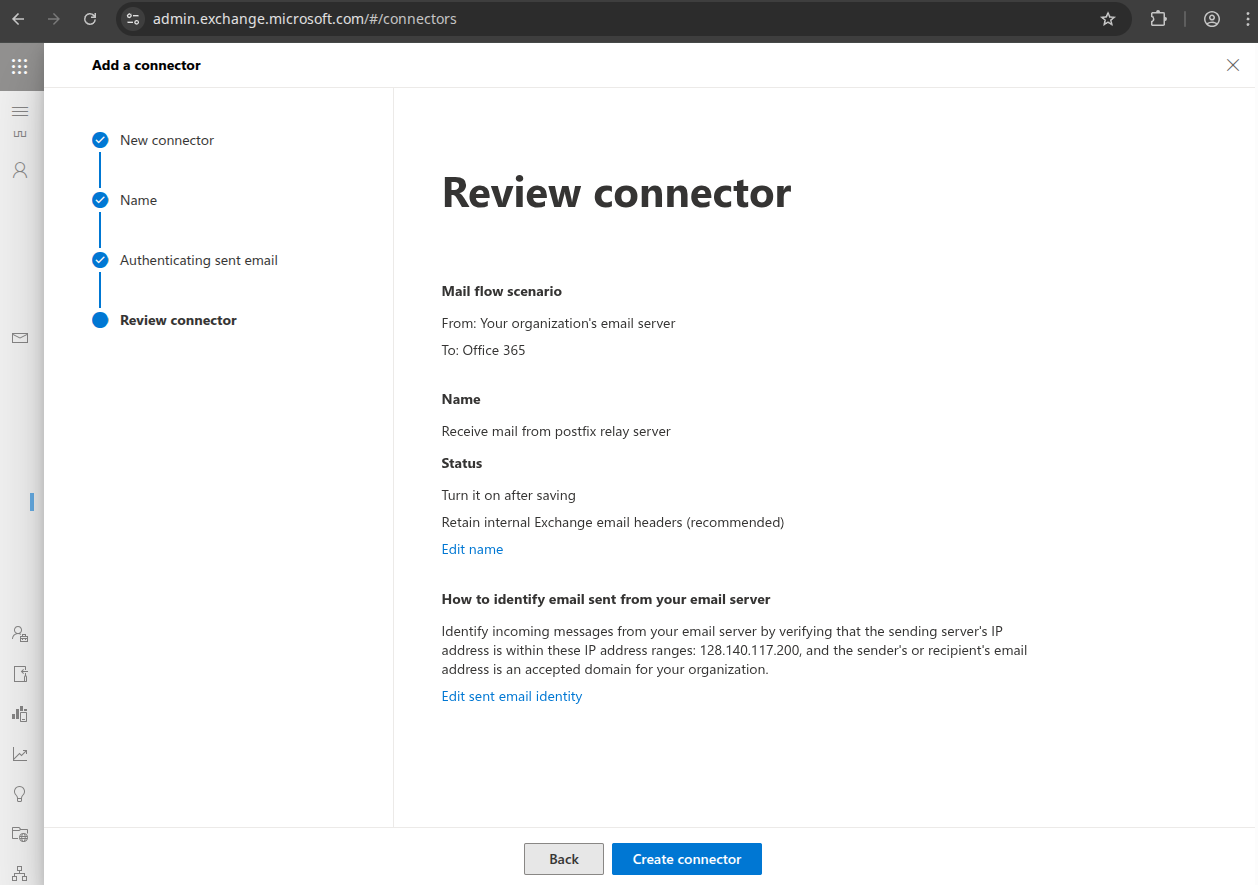Bookmark this page with star icon
The image size is (1258, 885).
tap(1108, 19)
